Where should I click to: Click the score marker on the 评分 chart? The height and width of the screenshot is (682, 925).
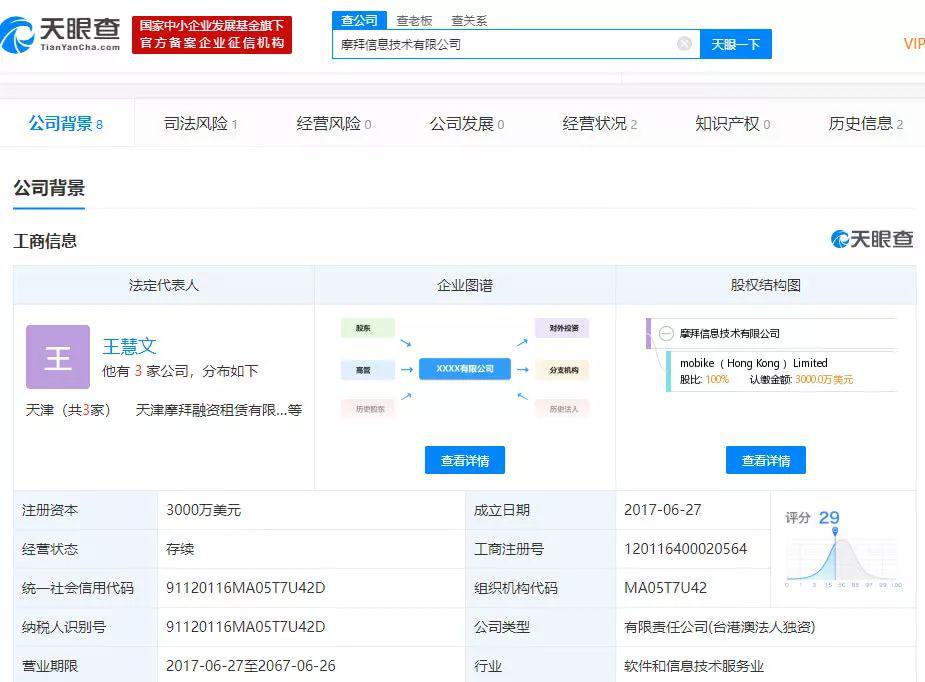835,532
